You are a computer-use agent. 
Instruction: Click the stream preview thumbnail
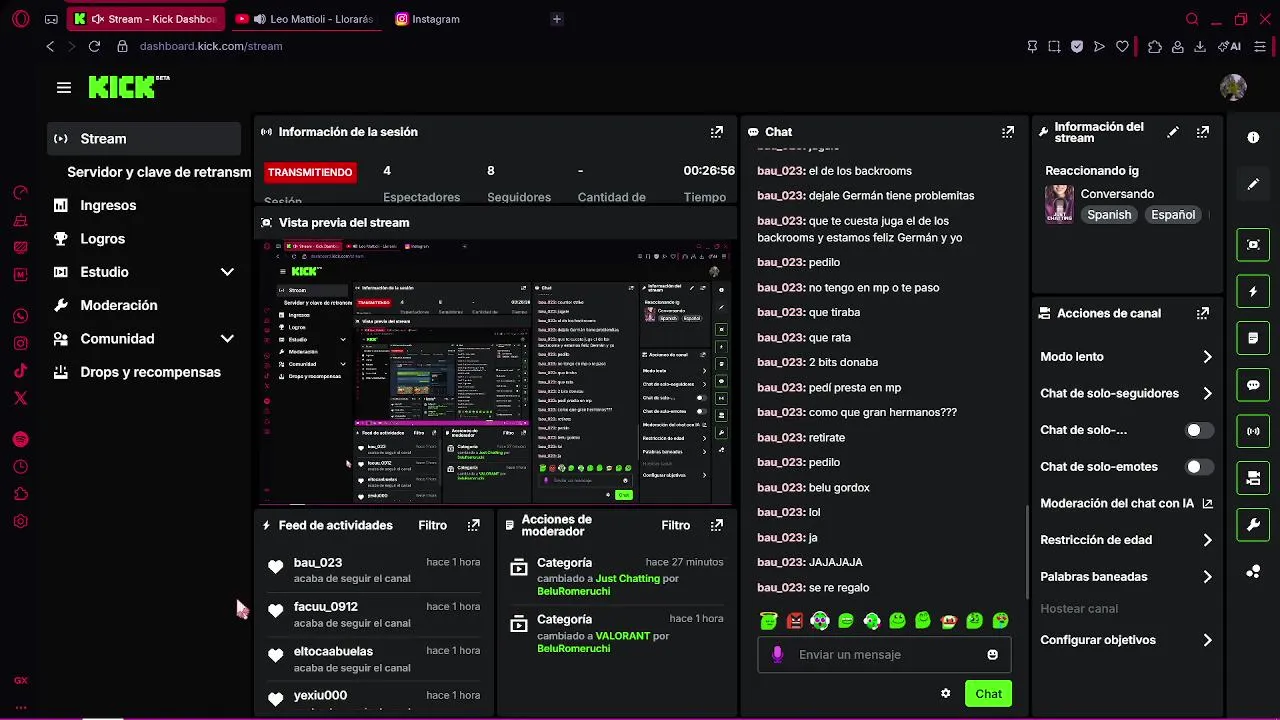click(x=495, y=372)
